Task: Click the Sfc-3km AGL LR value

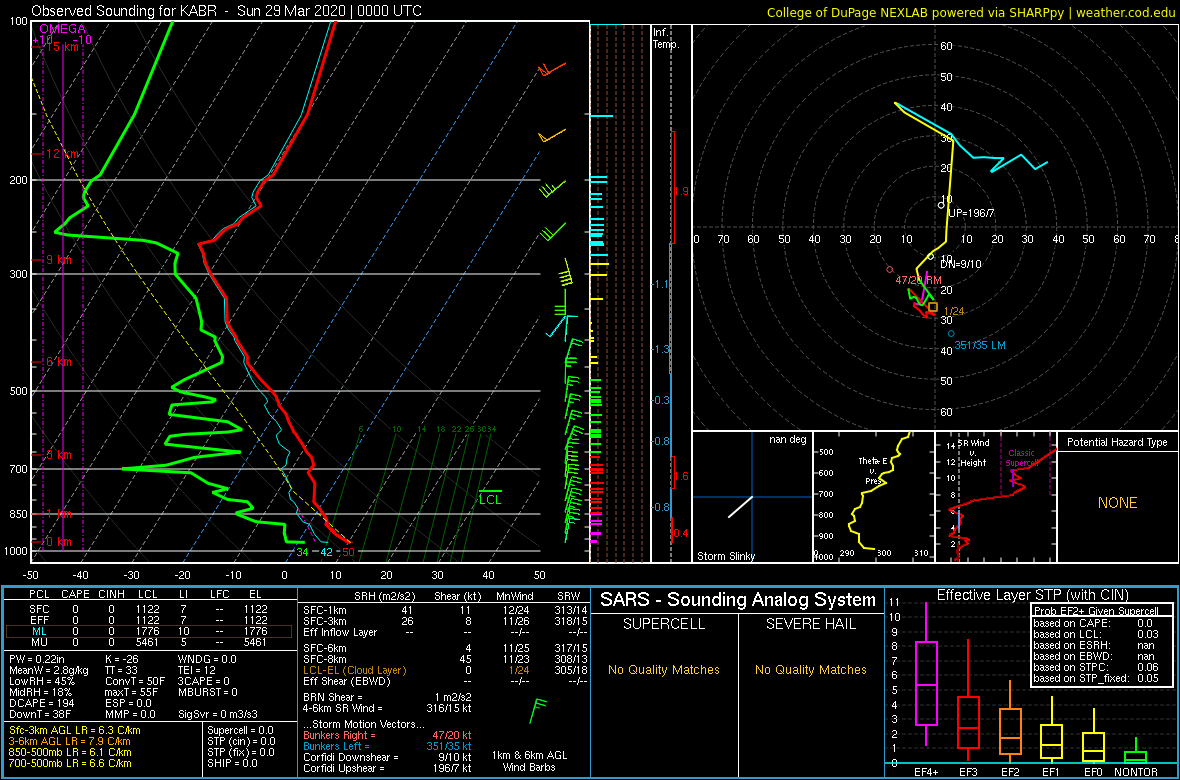Action: point(75,730)
